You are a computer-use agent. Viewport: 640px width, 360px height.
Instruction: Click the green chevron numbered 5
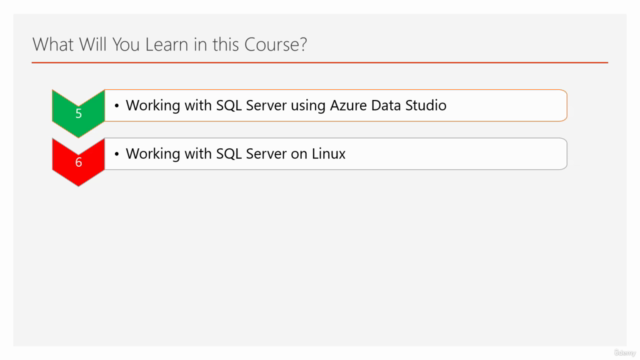coord(78,113)
